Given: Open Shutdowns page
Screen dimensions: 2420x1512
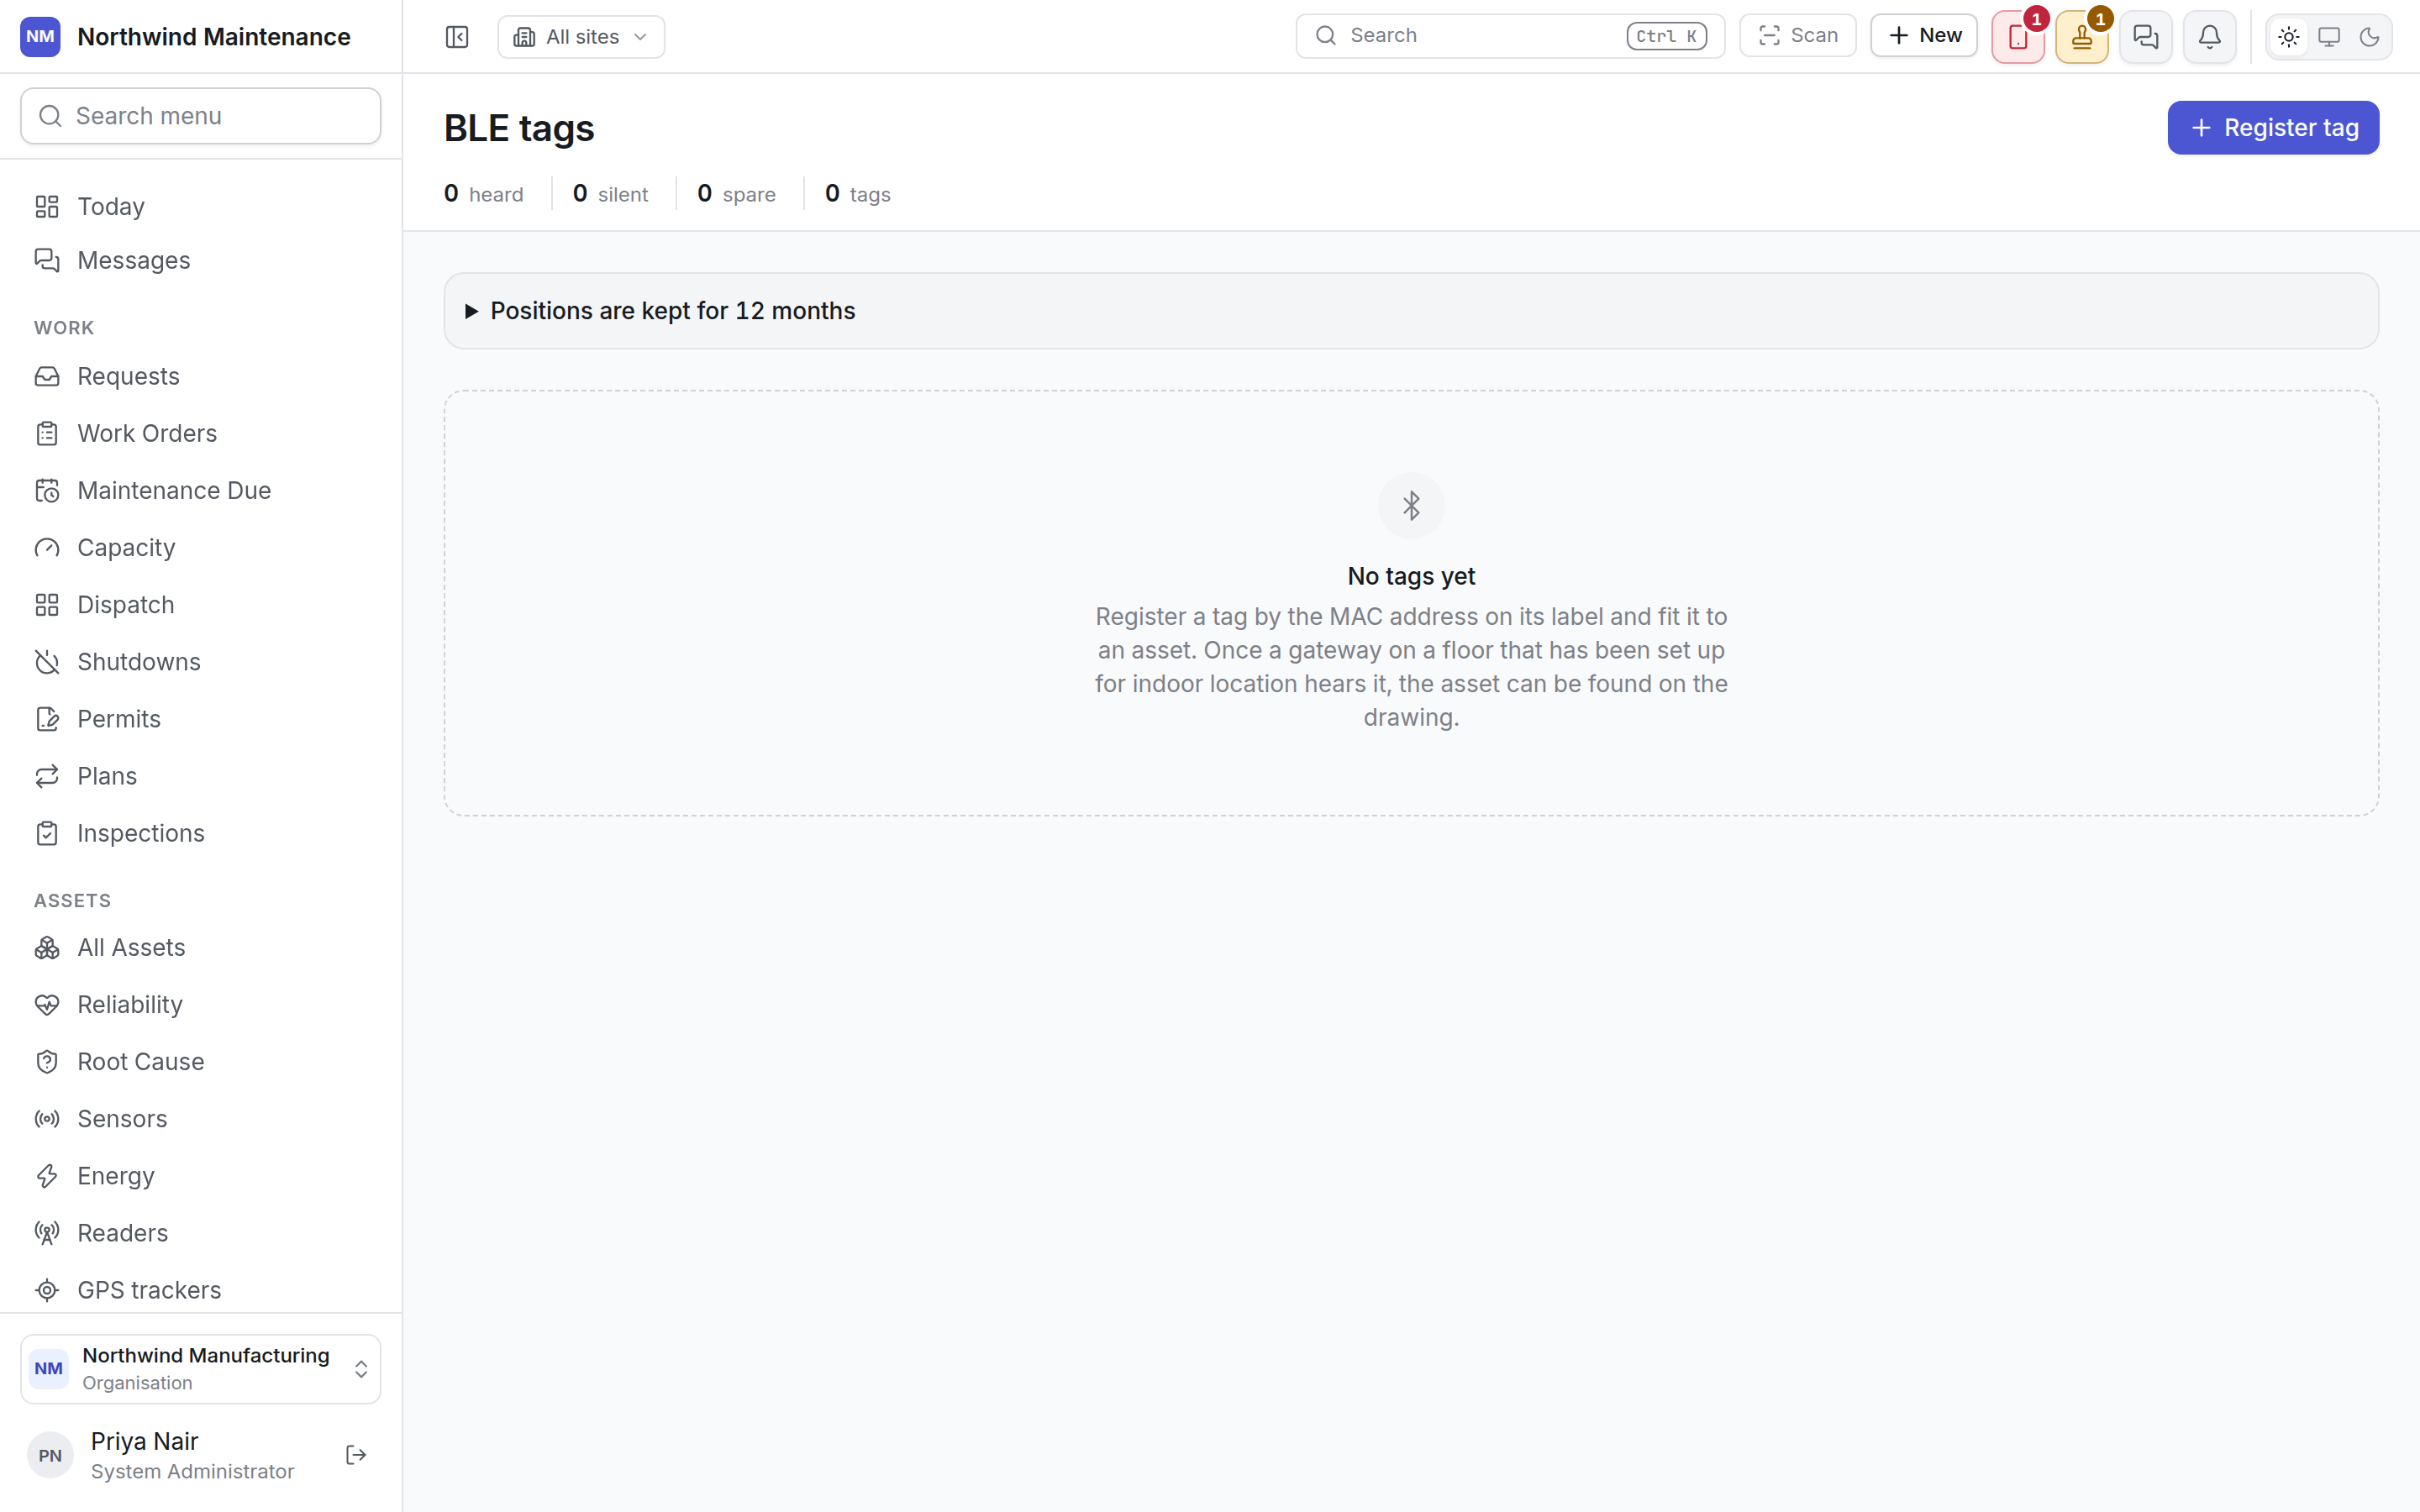Looking at the screenshot, I should (x=201, y=662).
